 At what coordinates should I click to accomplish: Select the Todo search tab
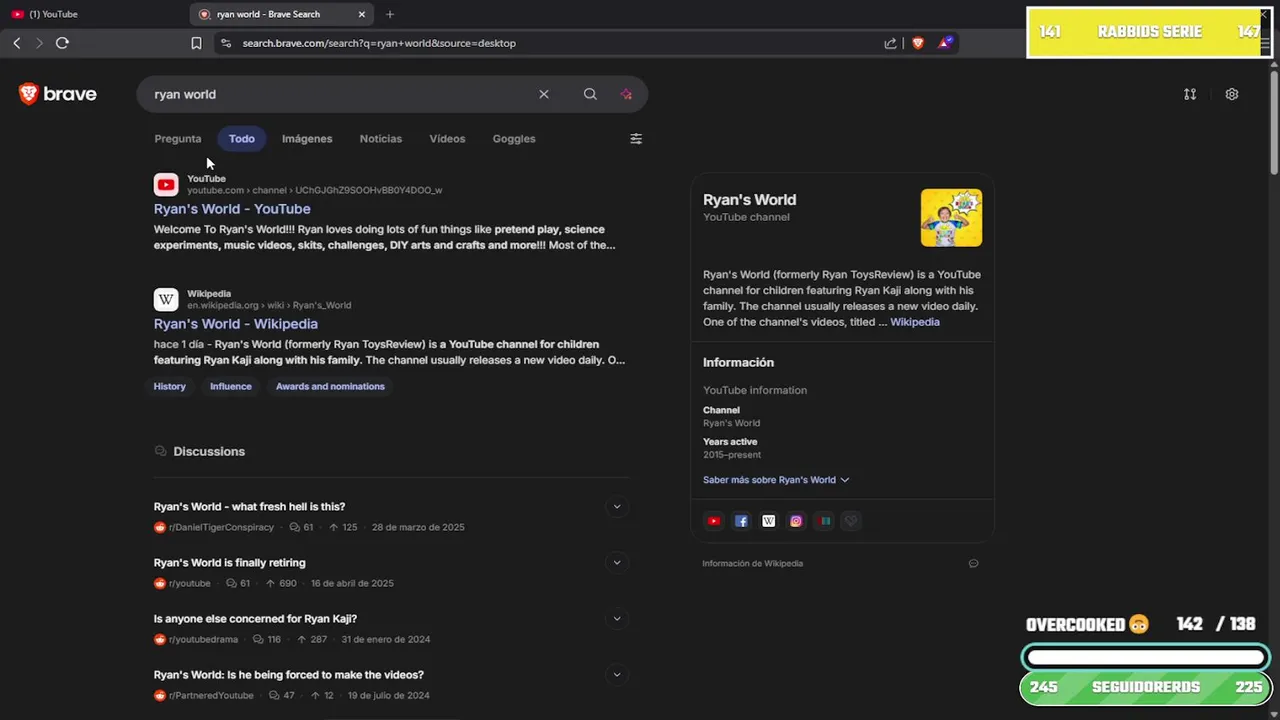pyautogui.click(x=242, y=139)
